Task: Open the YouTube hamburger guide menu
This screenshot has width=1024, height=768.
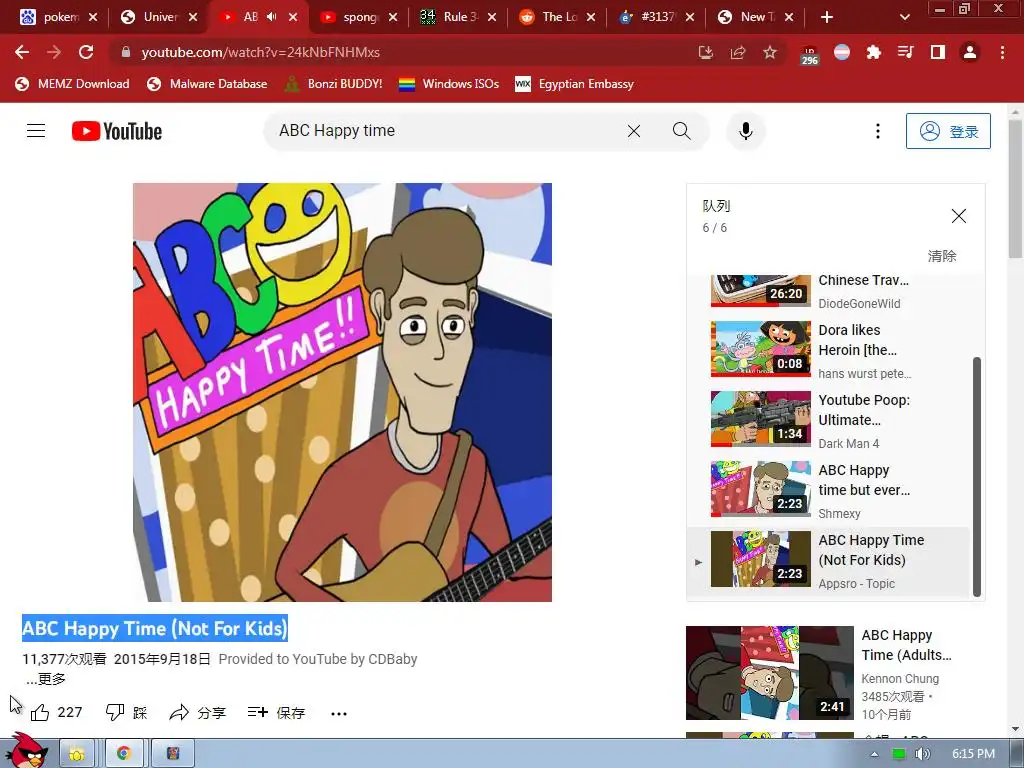Action: tap(36, 131)
